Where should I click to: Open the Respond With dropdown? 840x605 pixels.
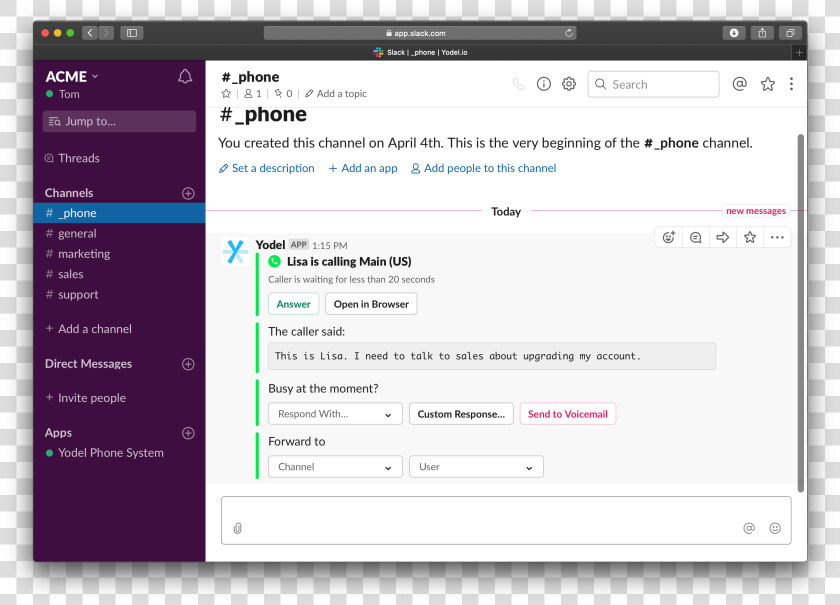point(335,414)
